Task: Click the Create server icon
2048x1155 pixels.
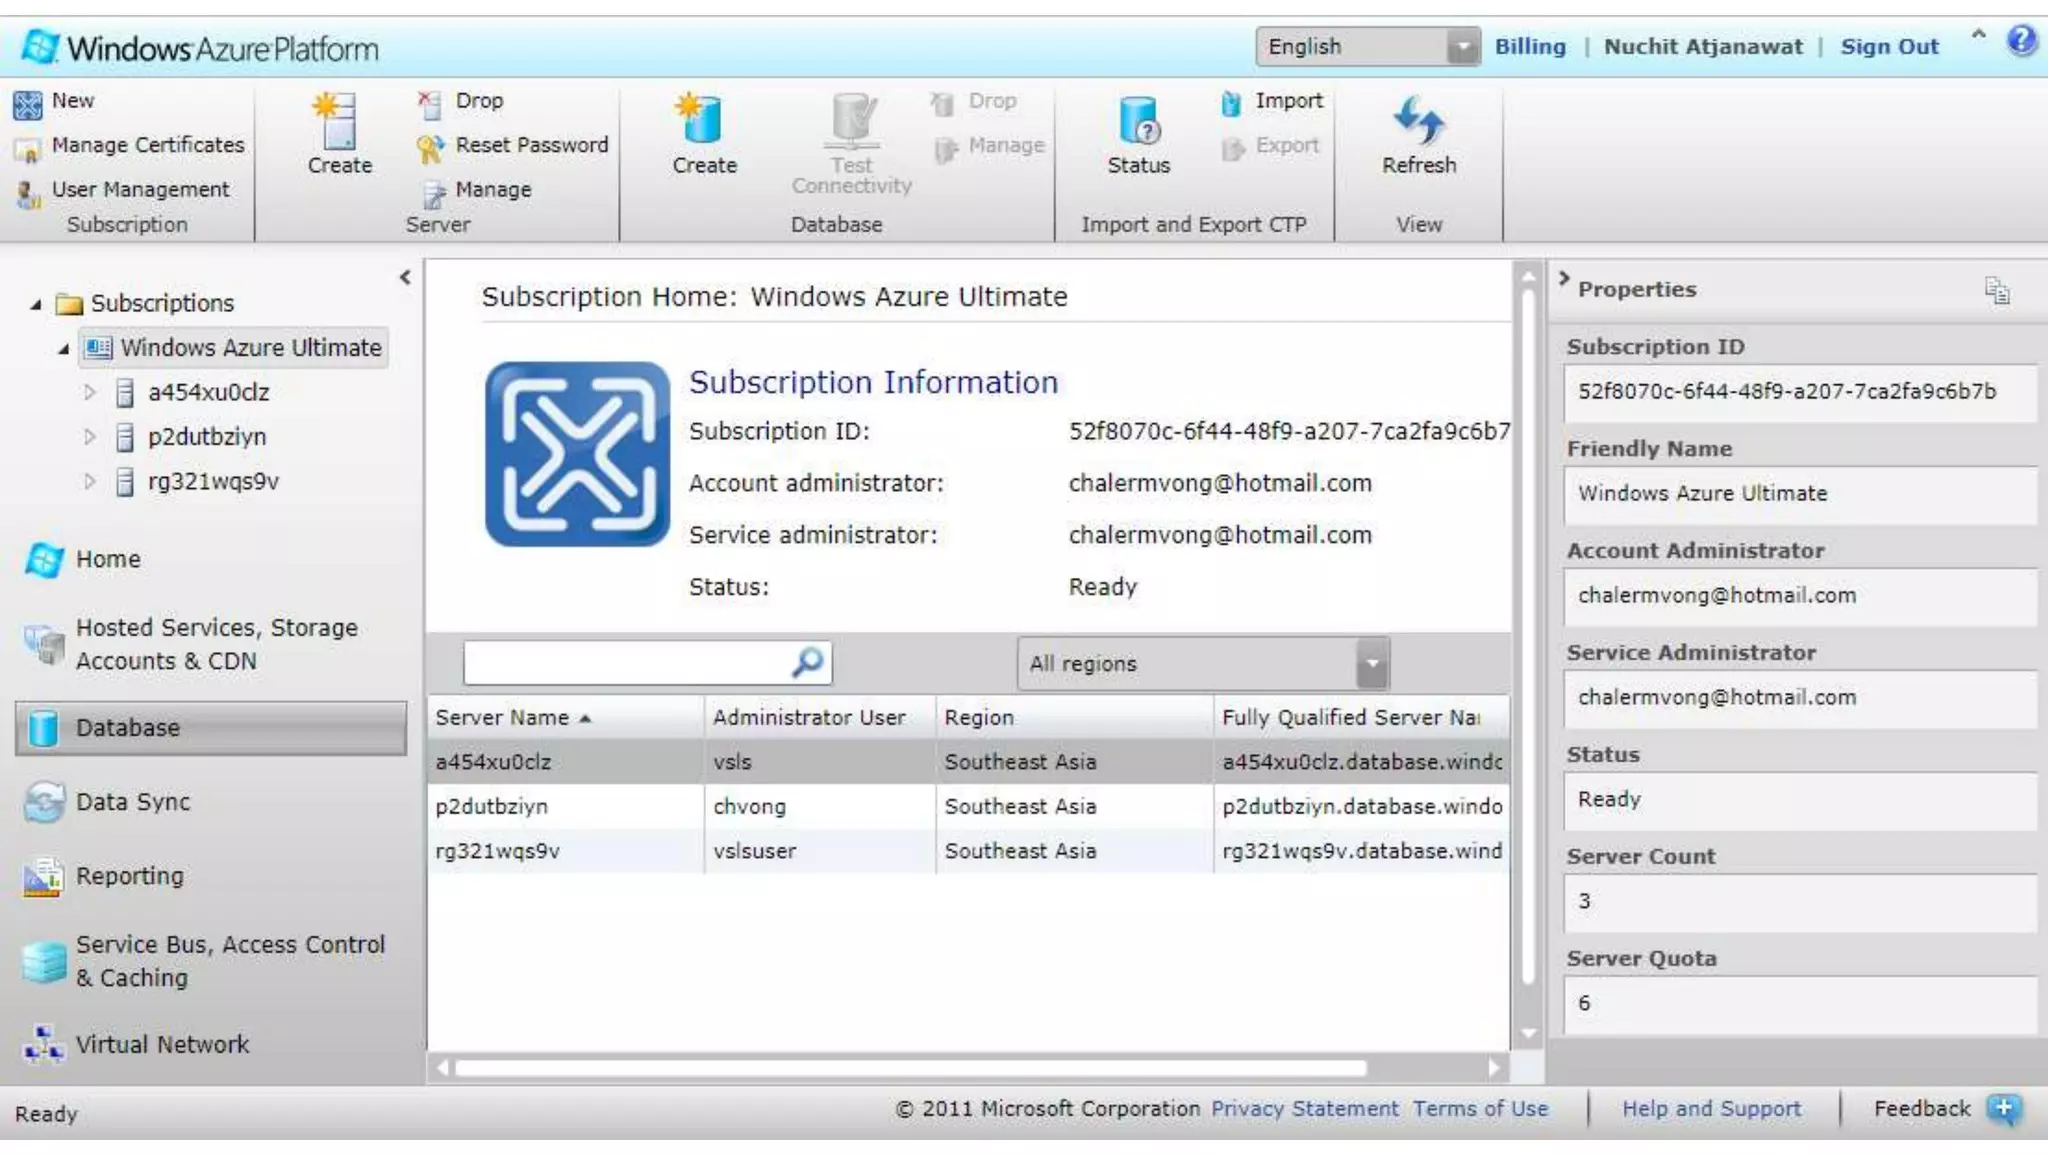Action: coord(339,120)
